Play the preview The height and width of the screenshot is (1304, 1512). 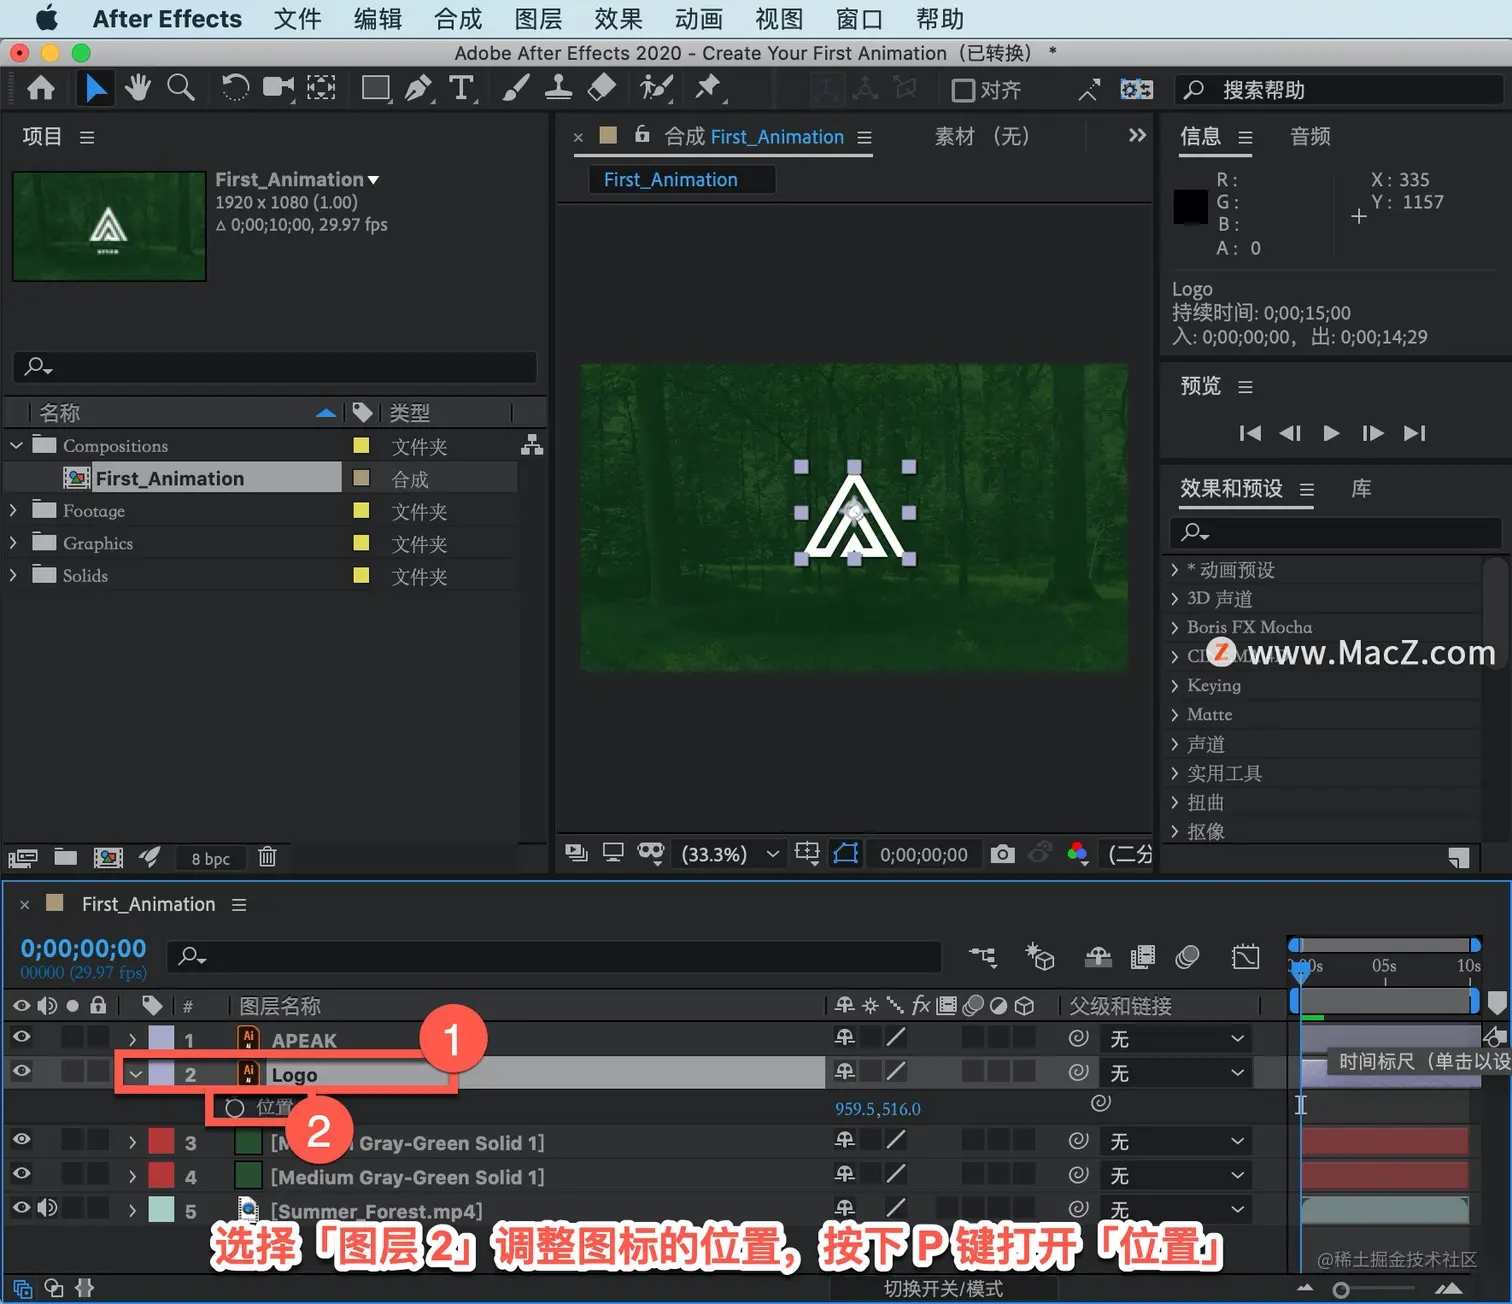[x=1331, y=433]
